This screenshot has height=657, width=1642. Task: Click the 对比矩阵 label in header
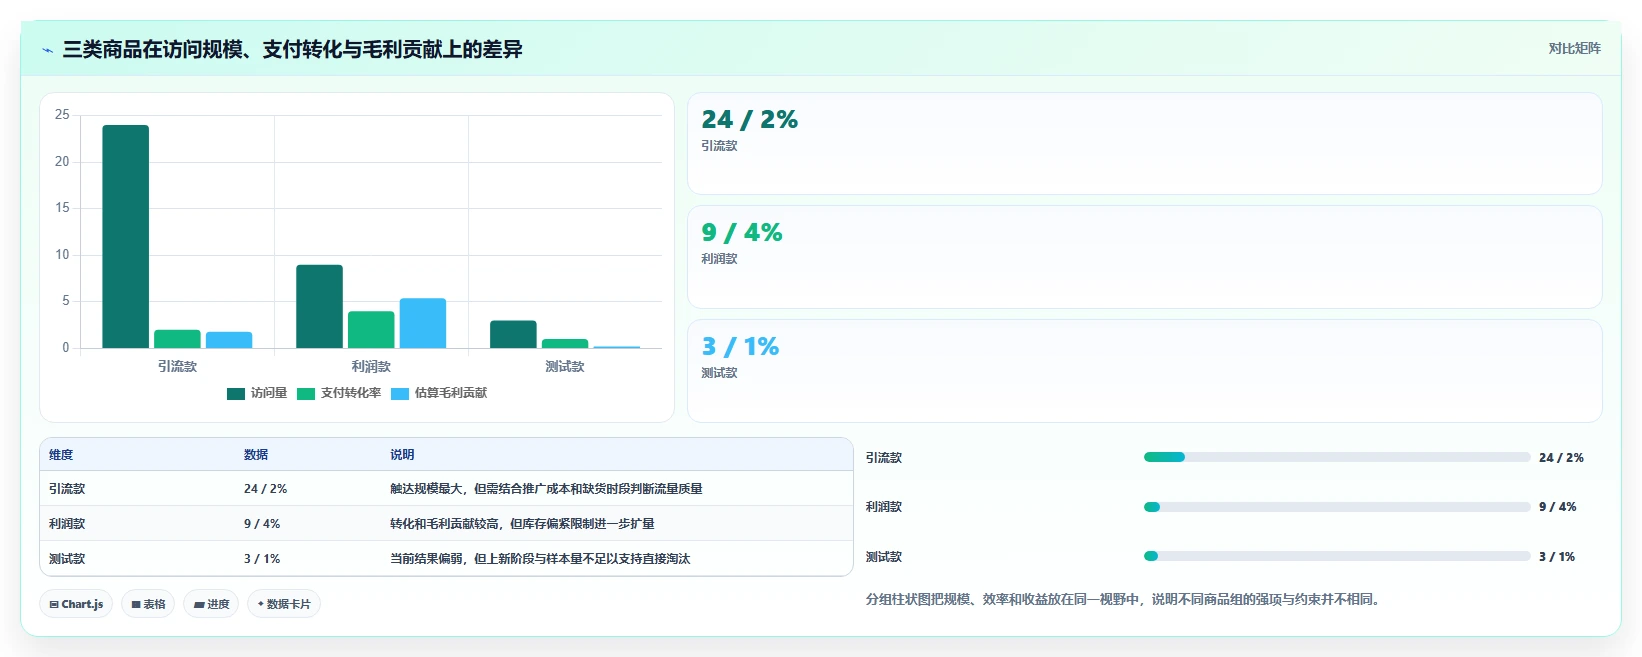tap(1574, 49)
